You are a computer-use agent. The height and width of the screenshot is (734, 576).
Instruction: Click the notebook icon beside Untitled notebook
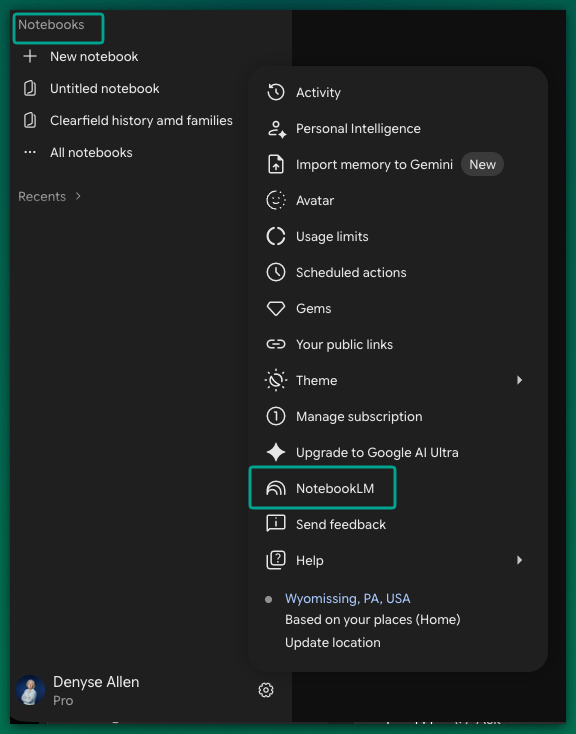(x=30, y=88)
